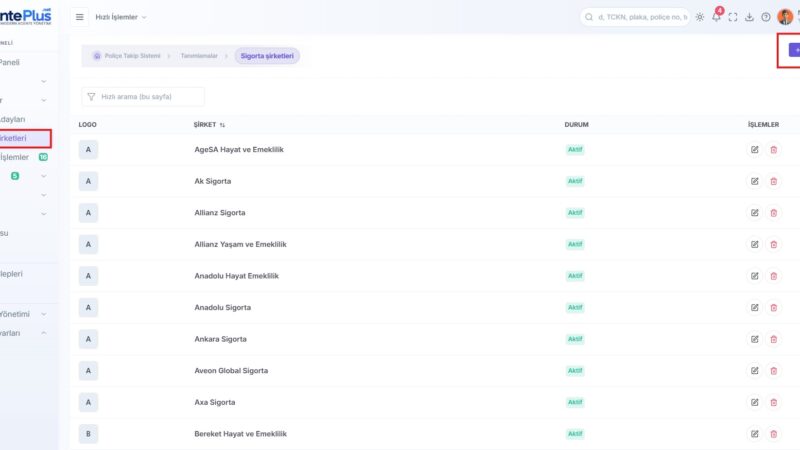Edit the Ankara Sigorta row
Viewport: 800px width, 450px height.
click(x=754, y=339)
